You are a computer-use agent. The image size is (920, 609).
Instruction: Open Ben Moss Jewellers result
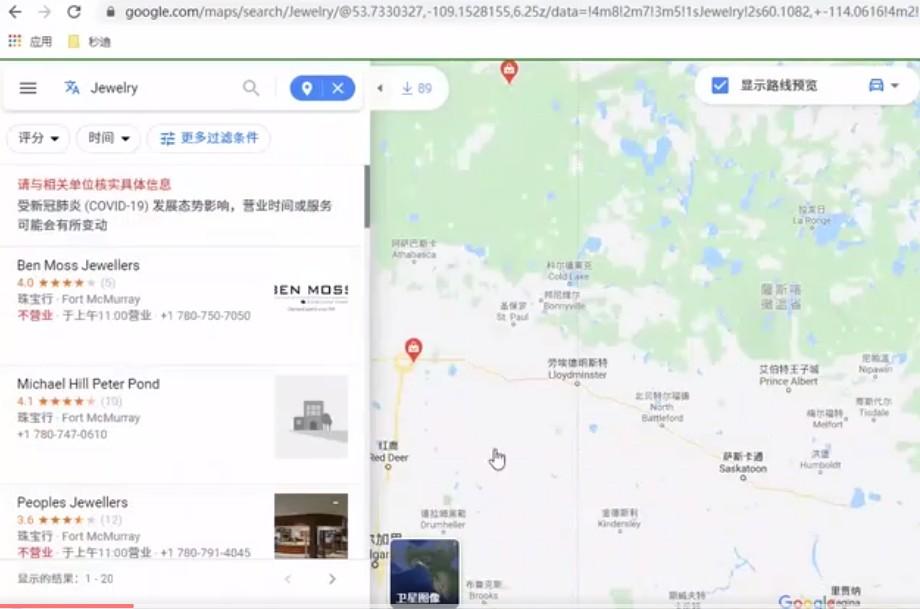78,265
